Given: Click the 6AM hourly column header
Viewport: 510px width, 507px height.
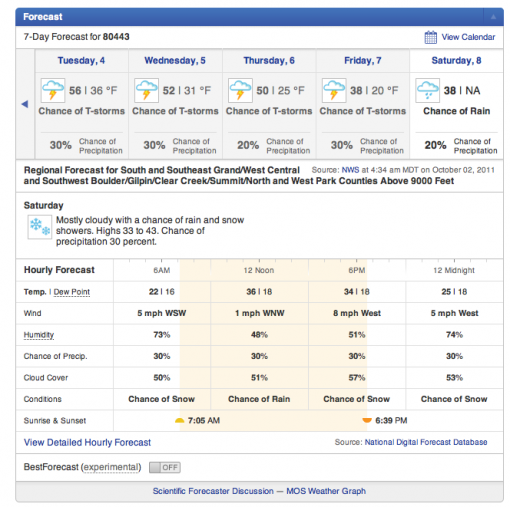Looking at the screenshot, I should (x=162, y=270).
